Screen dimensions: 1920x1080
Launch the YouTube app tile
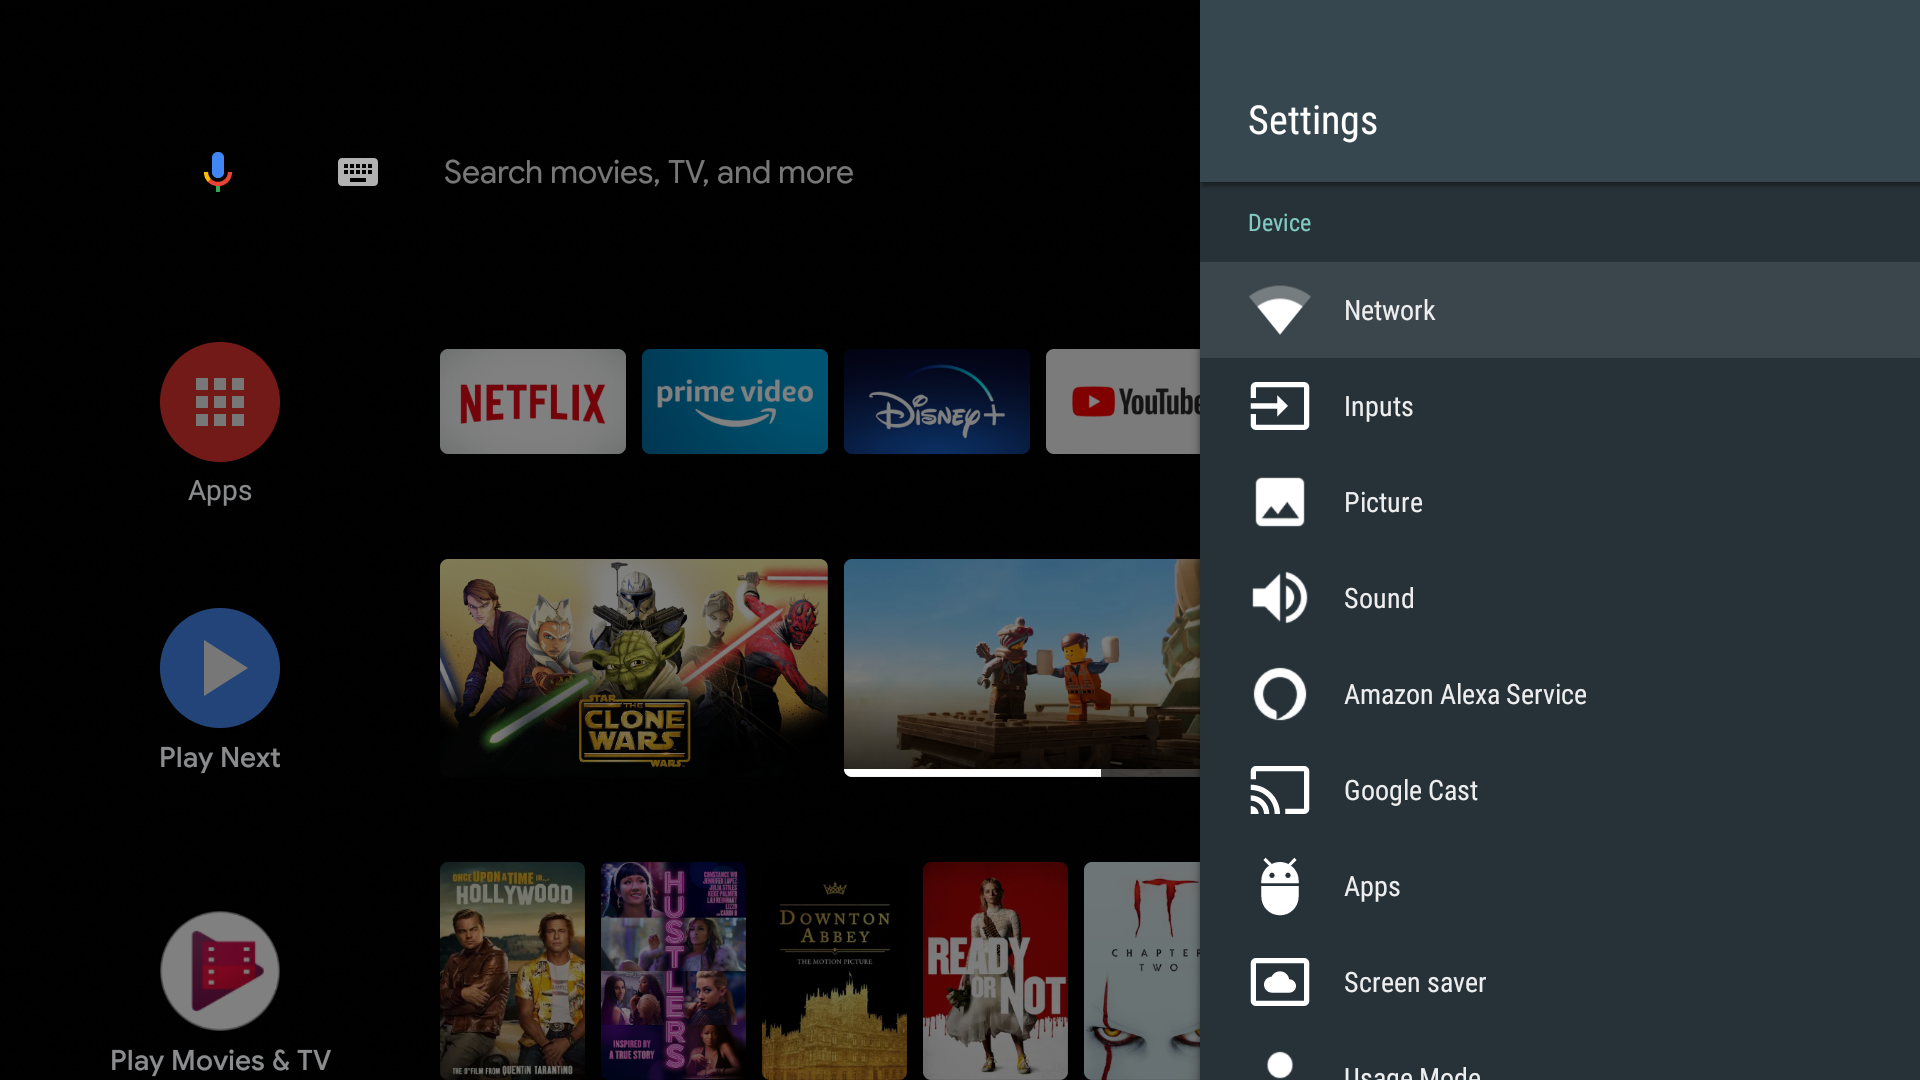[x=1123, y=401]
